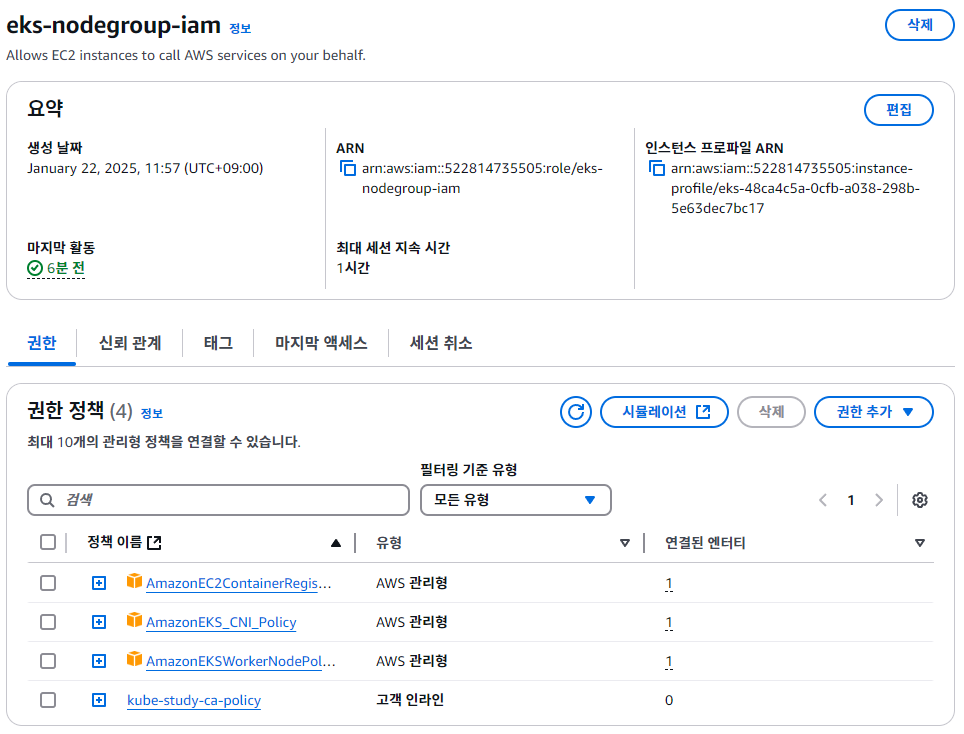Sort by 유형 column arrow
Screen dimensions: 964x734
click(625, 543)
